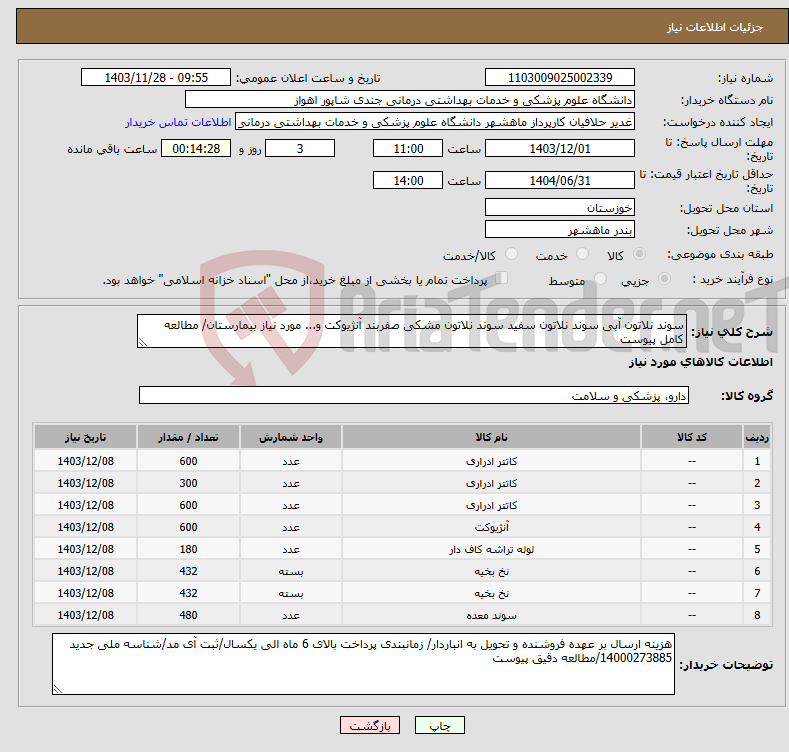This screenshot has height=752, width=789.
Task: Click resize grip of description box
Action: click(143, 342)
